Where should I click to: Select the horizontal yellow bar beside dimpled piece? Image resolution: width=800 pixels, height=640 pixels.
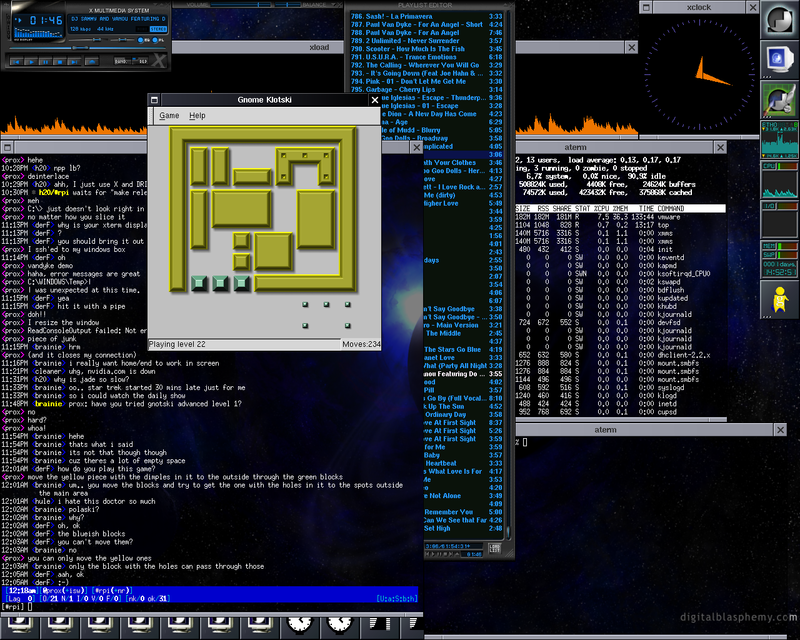252,177
